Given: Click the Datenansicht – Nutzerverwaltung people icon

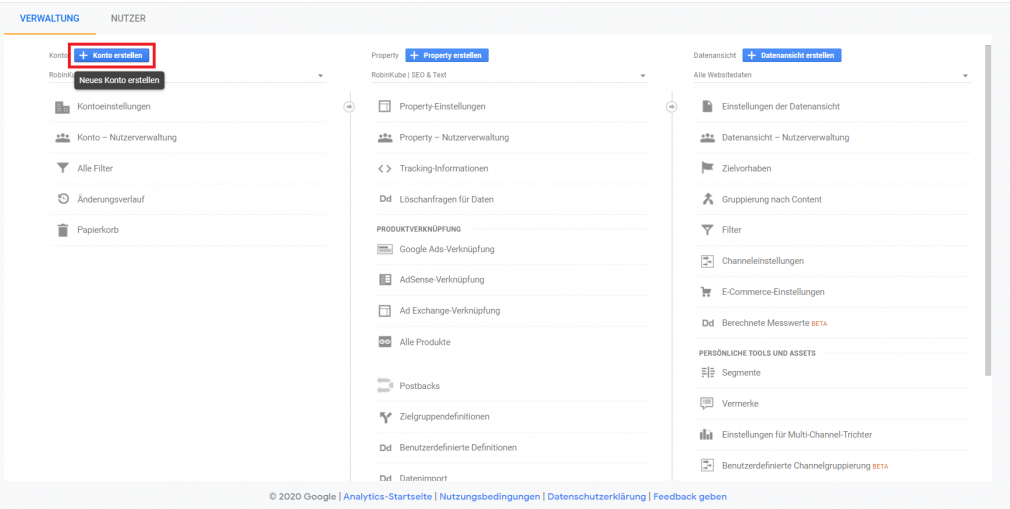Looking at the screenshot, I should (707, 137).
